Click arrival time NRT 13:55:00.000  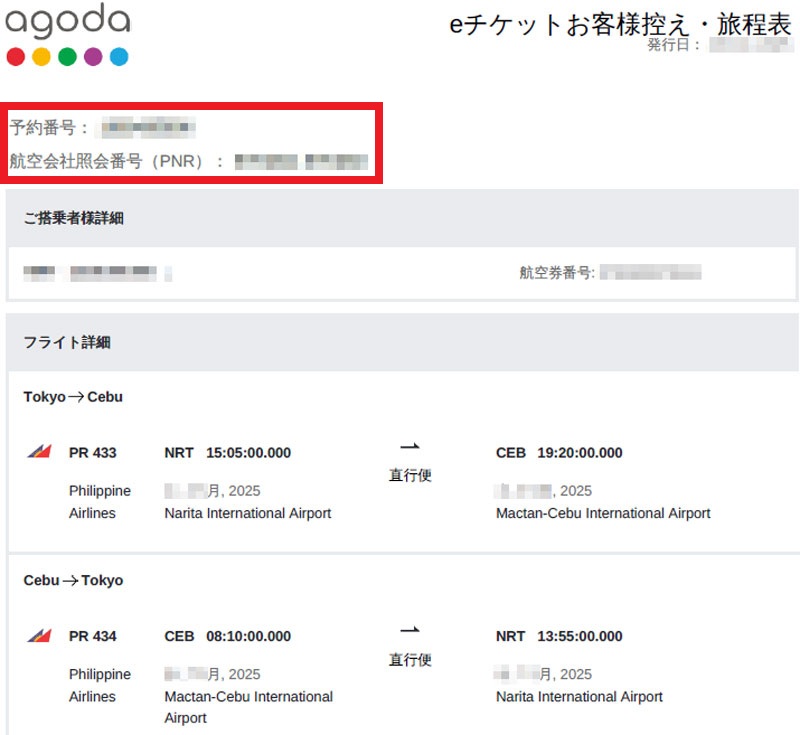[x=559, y=636]
